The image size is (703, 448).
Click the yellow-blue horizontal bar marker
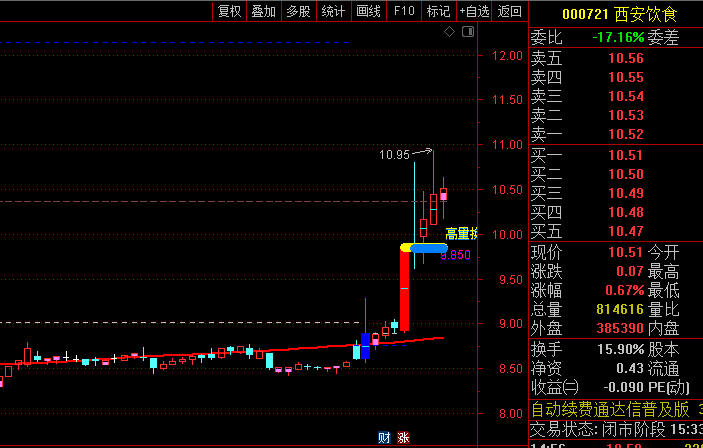click(x=424, y=248)
